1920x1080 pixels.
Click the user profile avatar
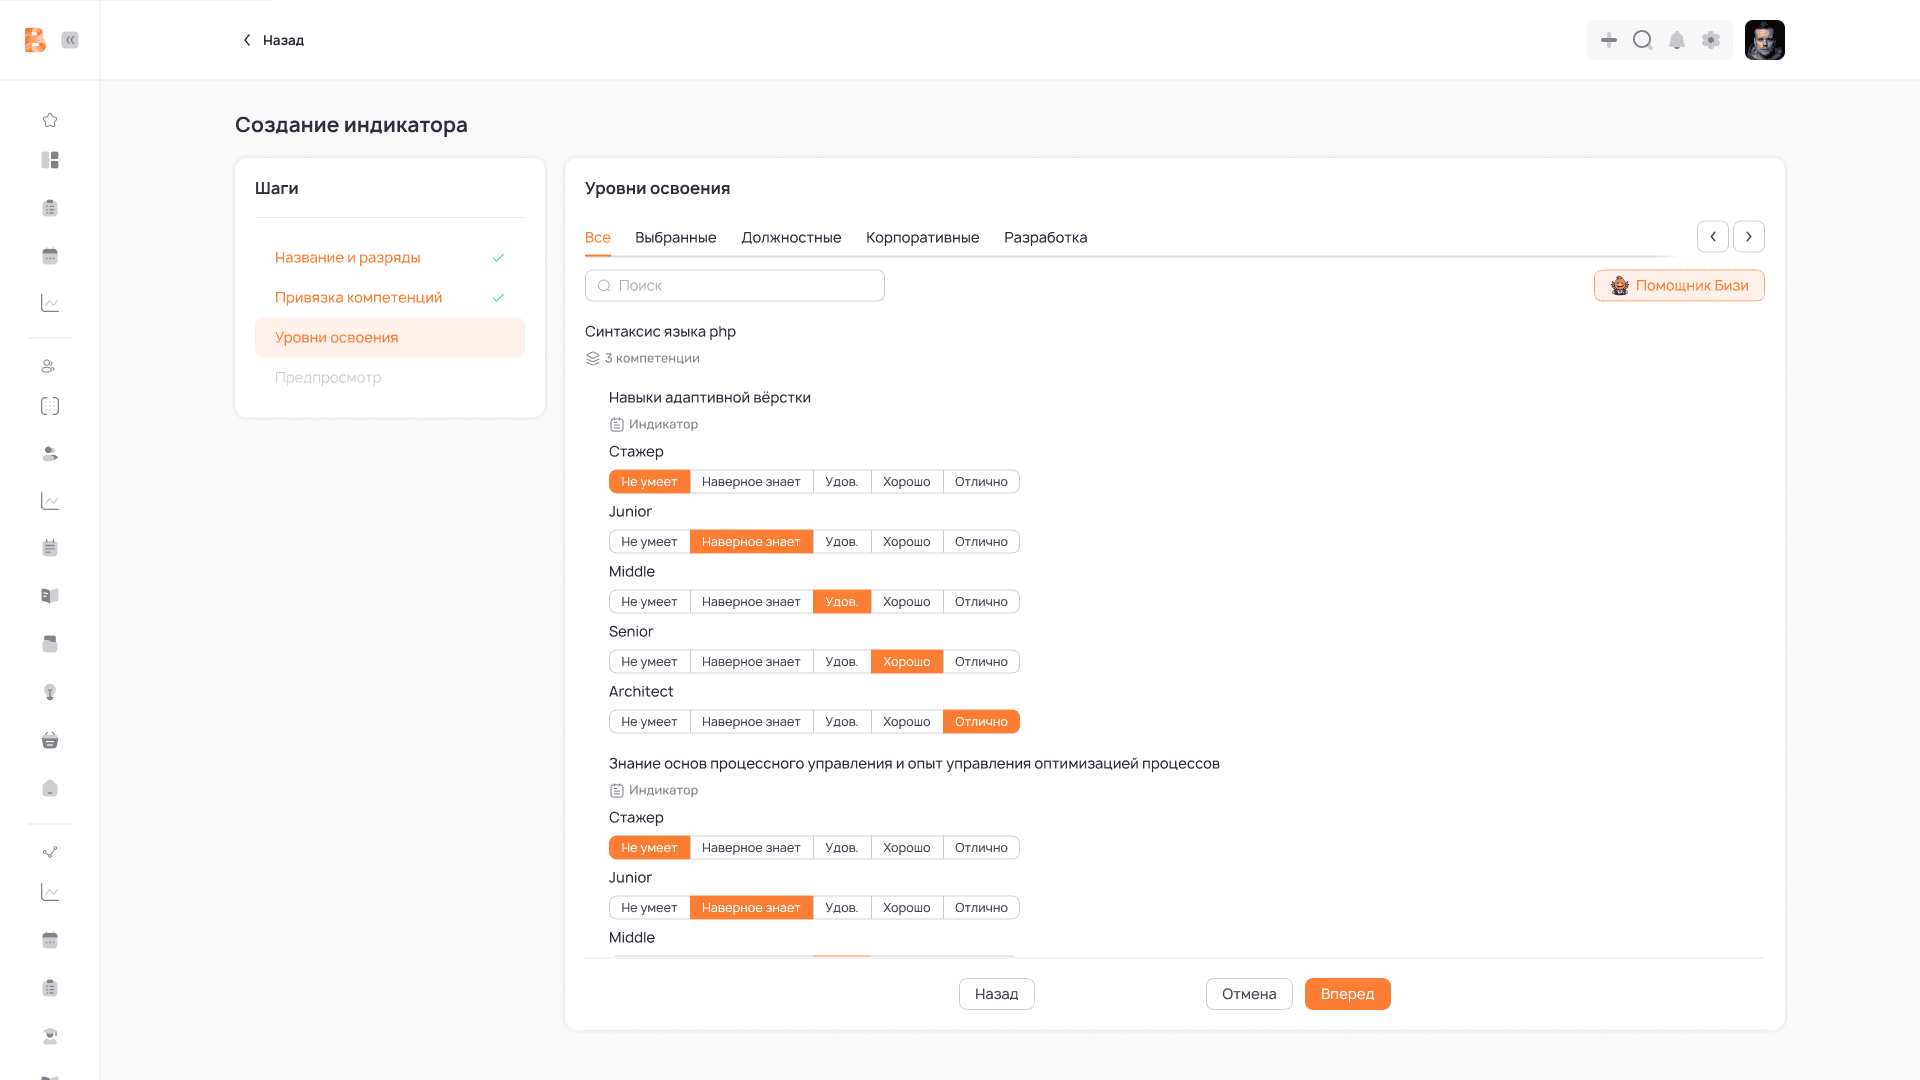click(1764, 40)
